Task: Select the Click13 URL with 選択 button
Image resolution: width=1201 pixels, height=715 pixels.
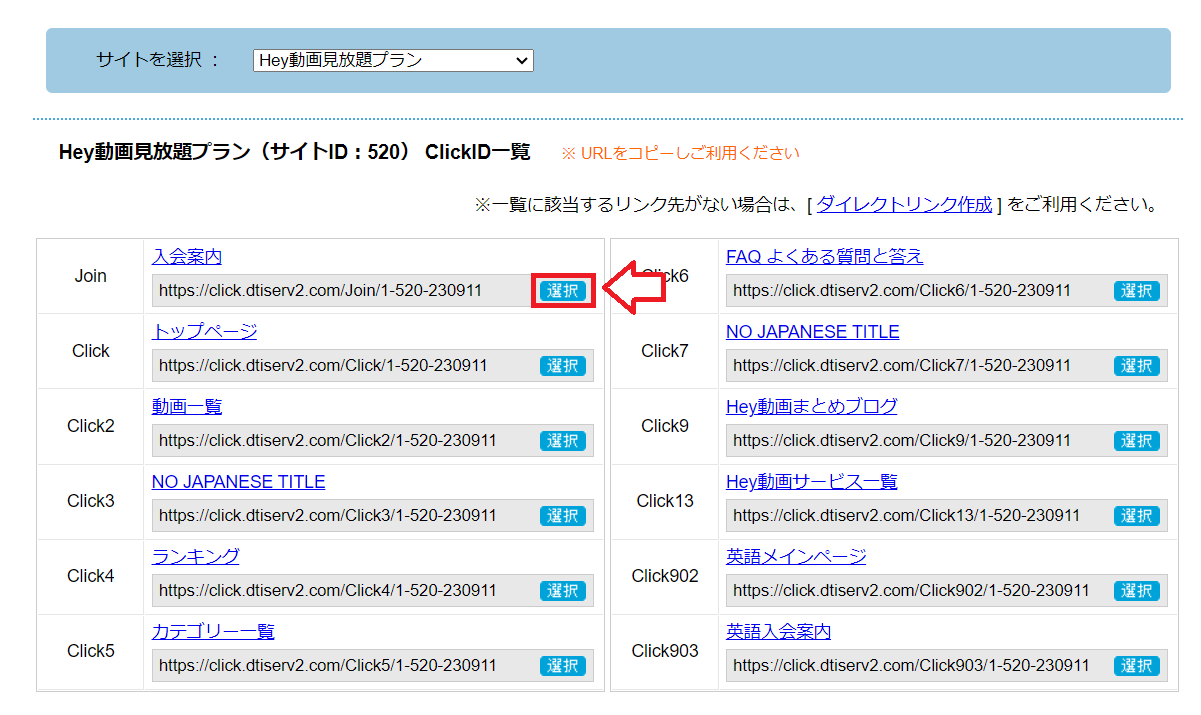Action: tap(1137, 516)
